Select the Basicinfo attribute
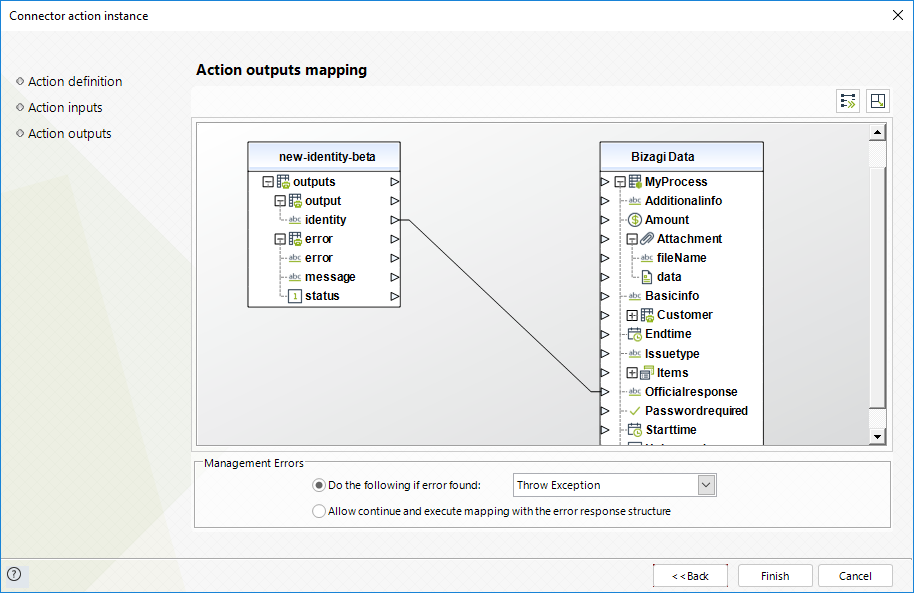The image size is (914, 593). (672, 296)
